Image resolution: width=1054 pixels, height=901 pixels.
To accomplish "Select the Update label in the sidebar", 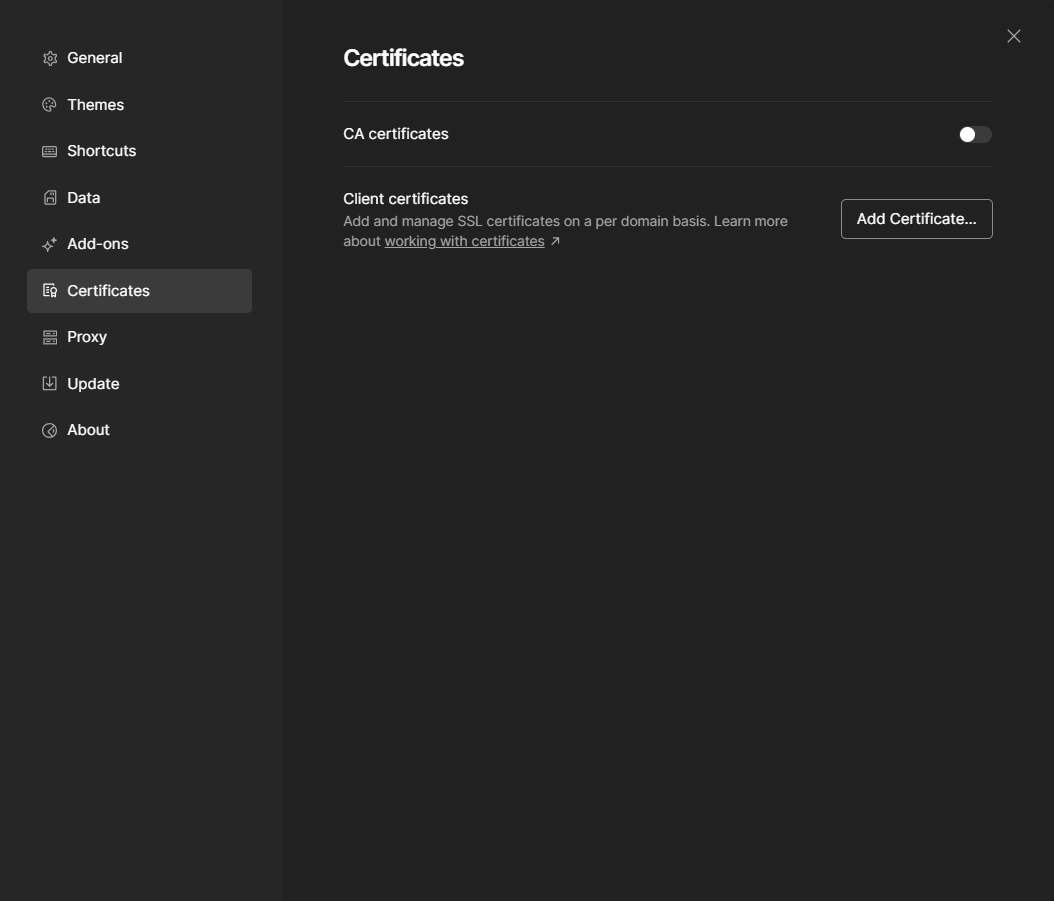I will coord(93,384).
